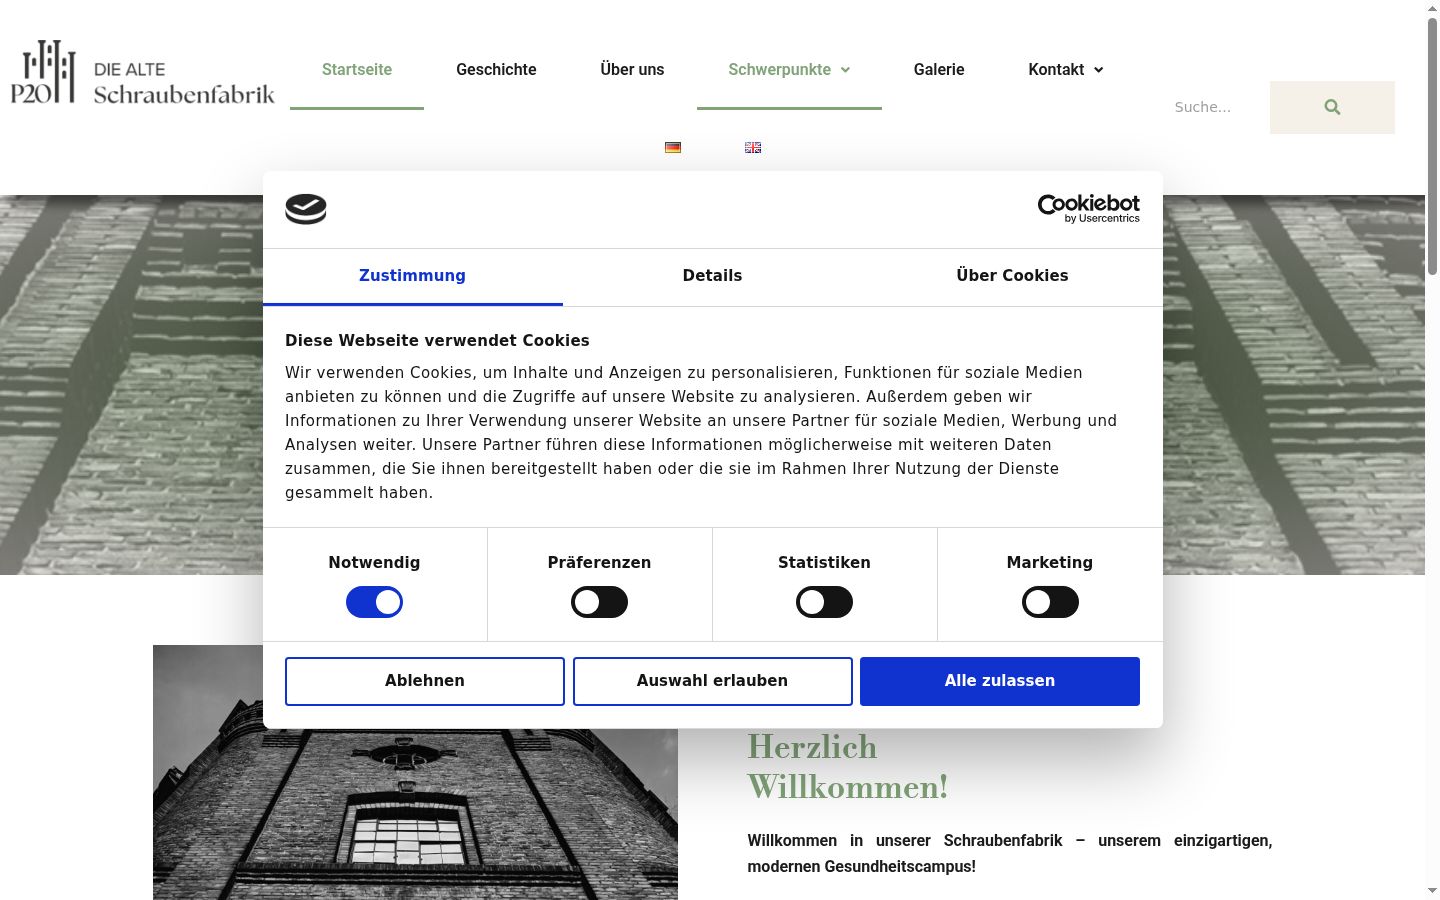Click the page's vertical scrollbar thumb
Screen dimensions: 1440x900
1432,145
